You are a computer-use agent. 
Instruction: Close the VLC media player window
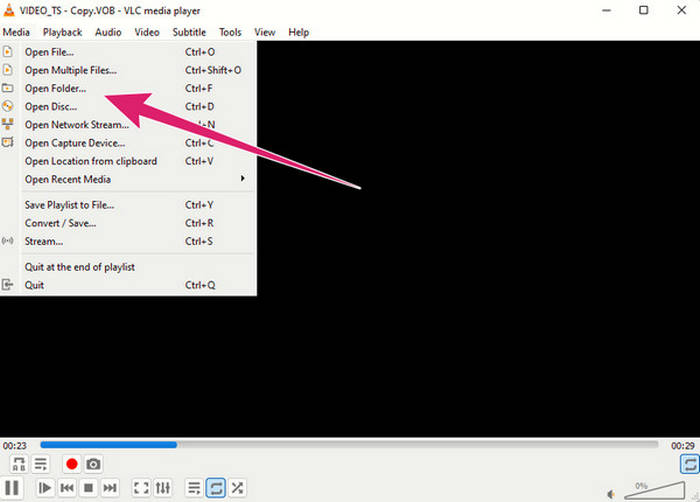point(681,10)
